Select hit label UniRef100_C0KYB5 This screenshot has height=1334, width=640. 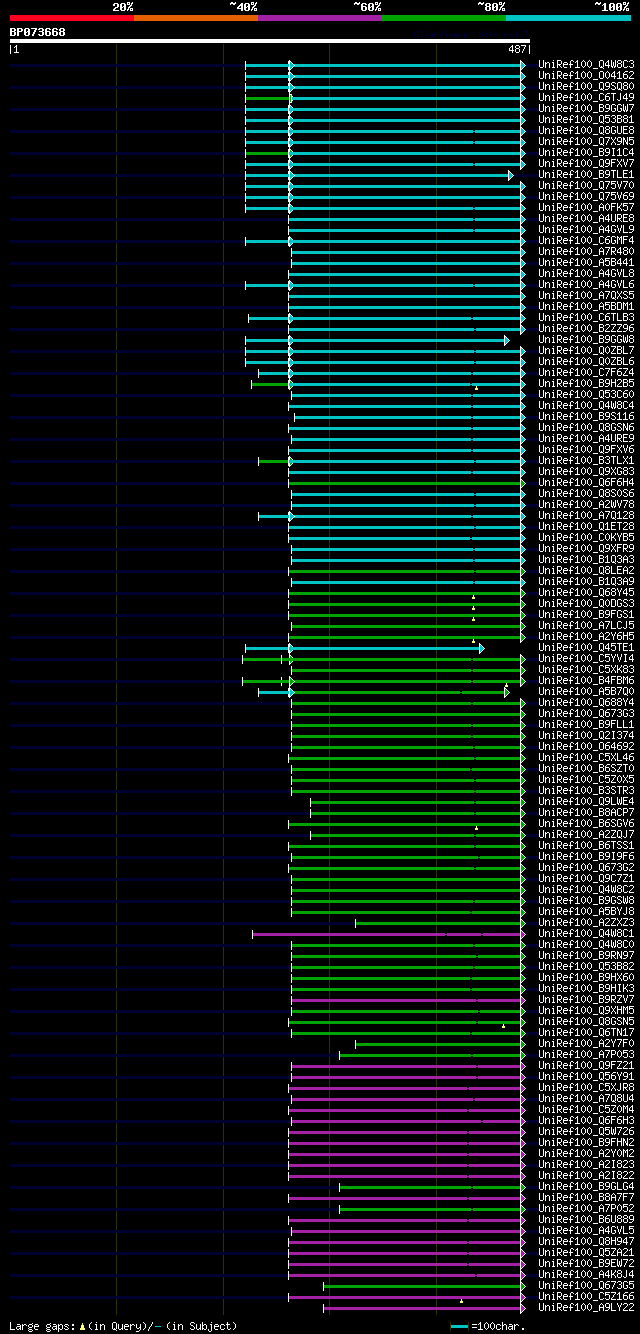click(x=586, y=537)
